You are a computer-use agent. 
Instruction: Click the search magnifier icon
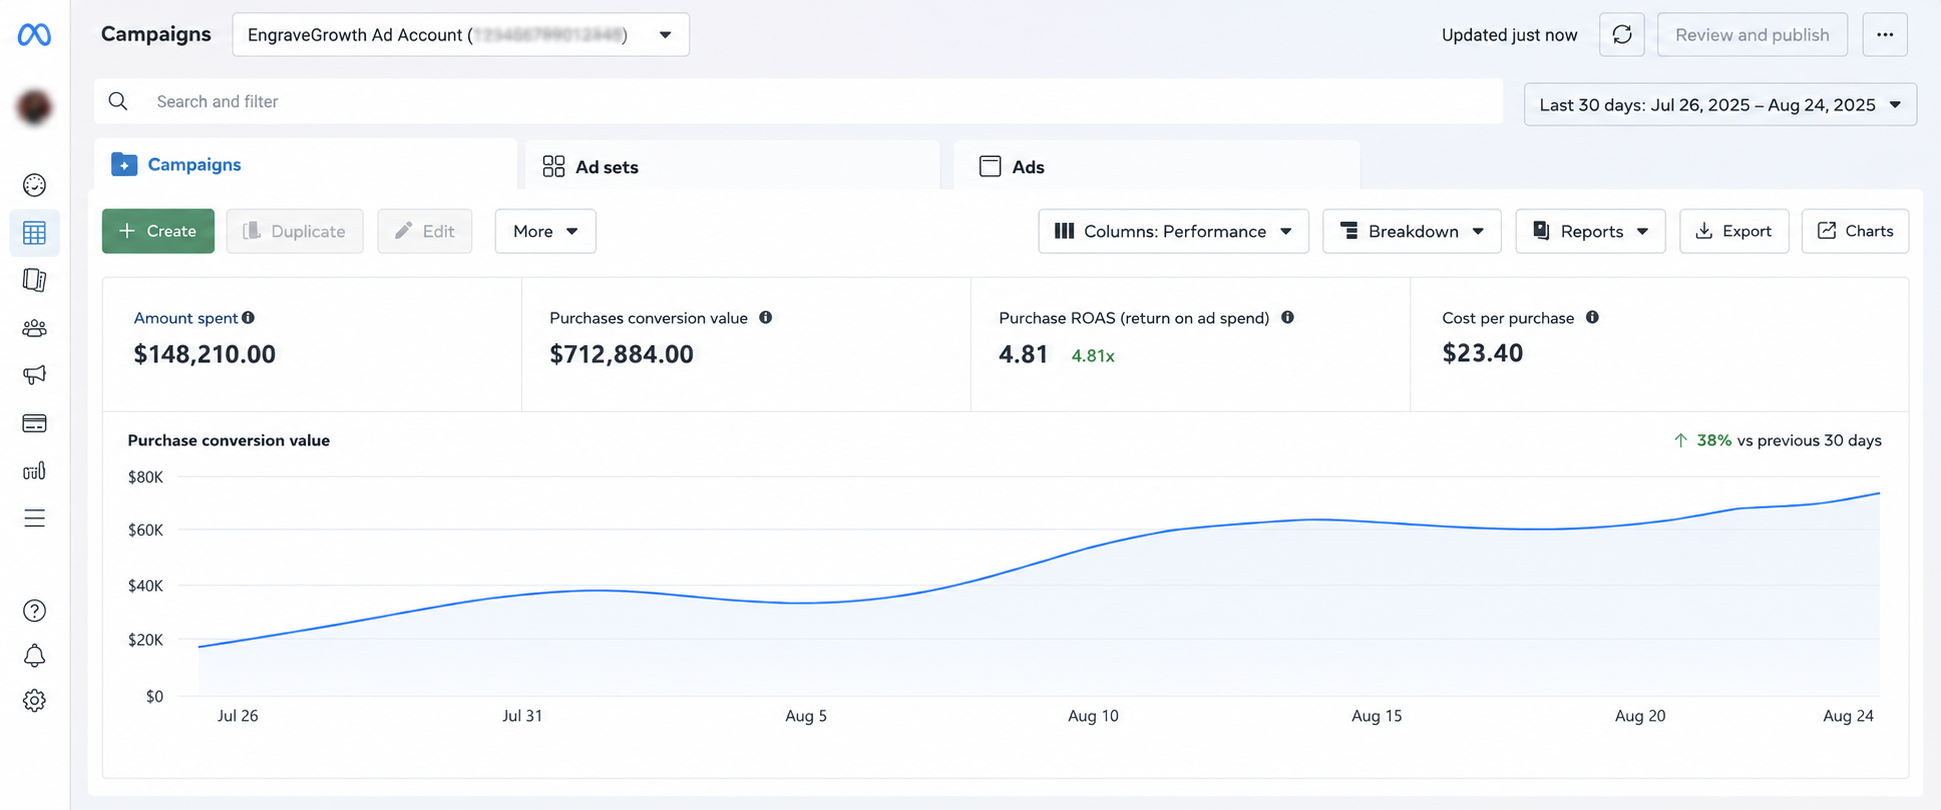pos(118,101)
